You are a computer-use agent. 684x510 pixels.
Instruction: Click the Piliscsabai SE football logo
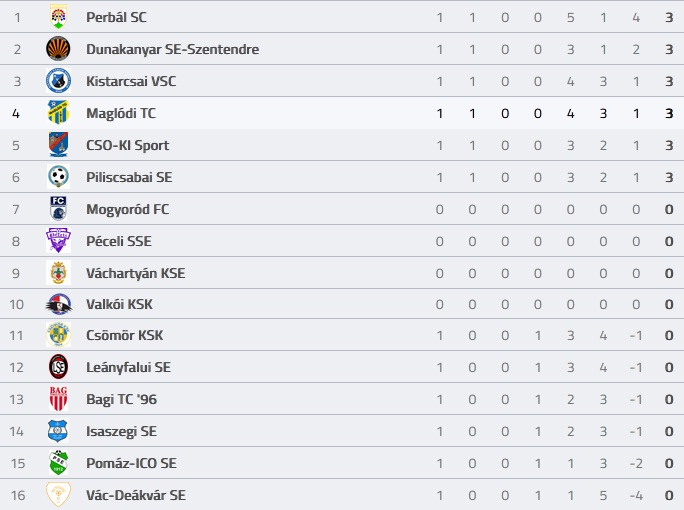pos(58,177)
